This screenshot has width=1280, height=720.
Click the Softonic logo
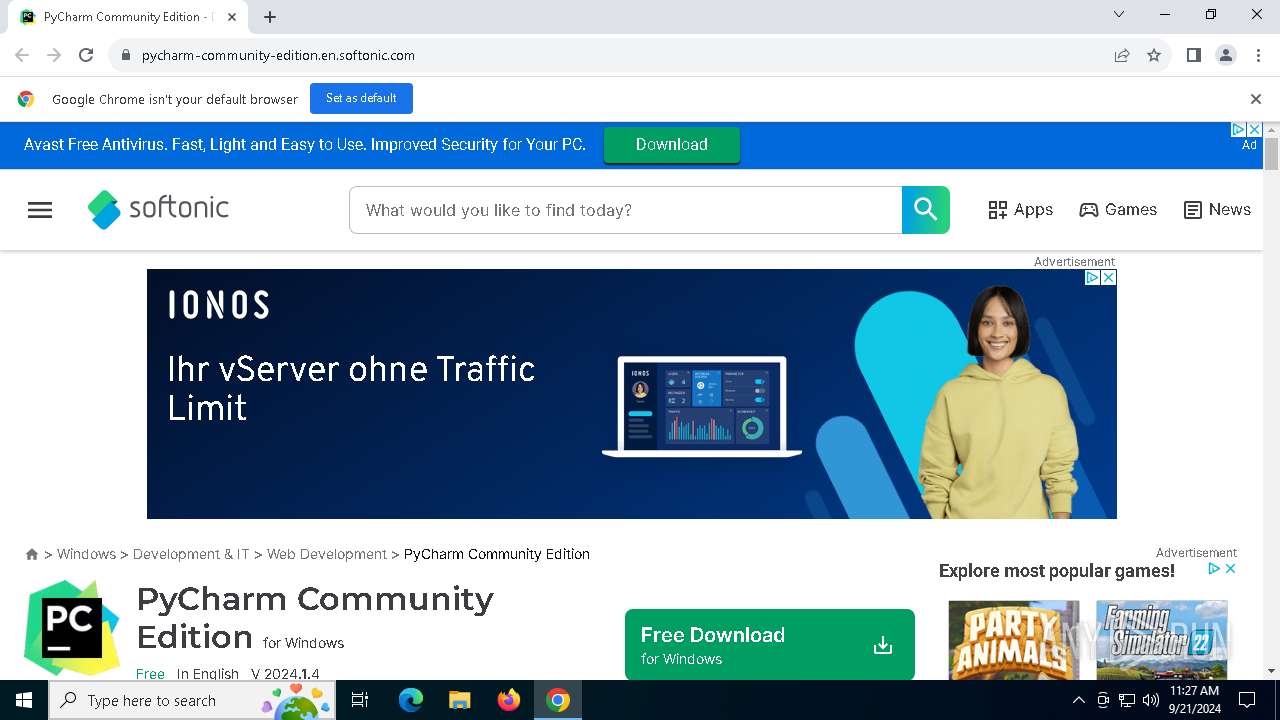tap(158, 209)
